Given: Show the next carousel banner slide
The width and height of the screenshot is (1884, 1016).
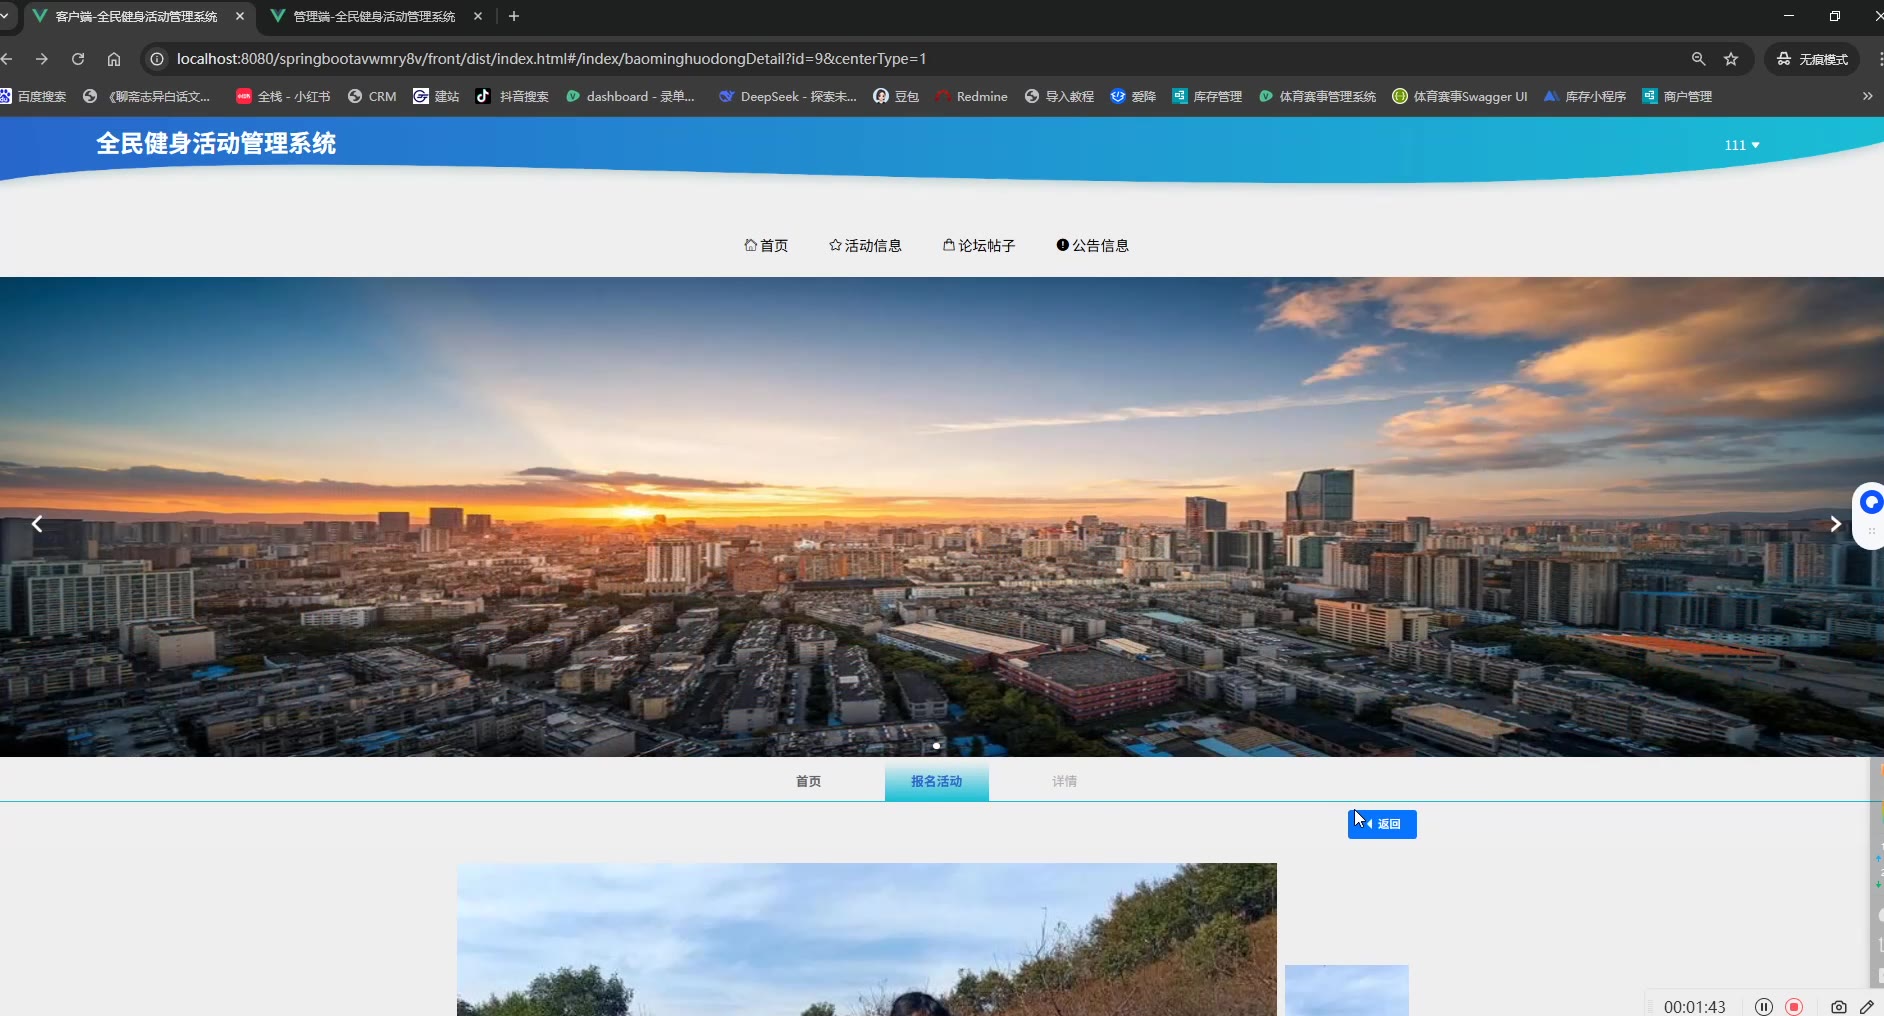Looking at the screenshot, I should [x=1835, y=524].
